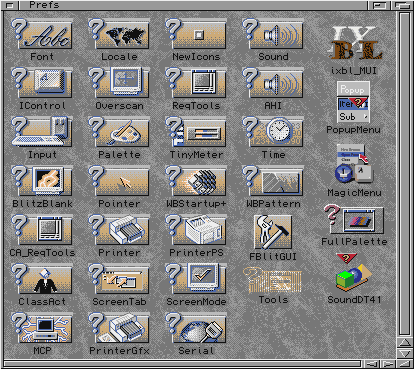
Task: Click the horizontal scrollbar right arrow
Action: tap(387, 364)
